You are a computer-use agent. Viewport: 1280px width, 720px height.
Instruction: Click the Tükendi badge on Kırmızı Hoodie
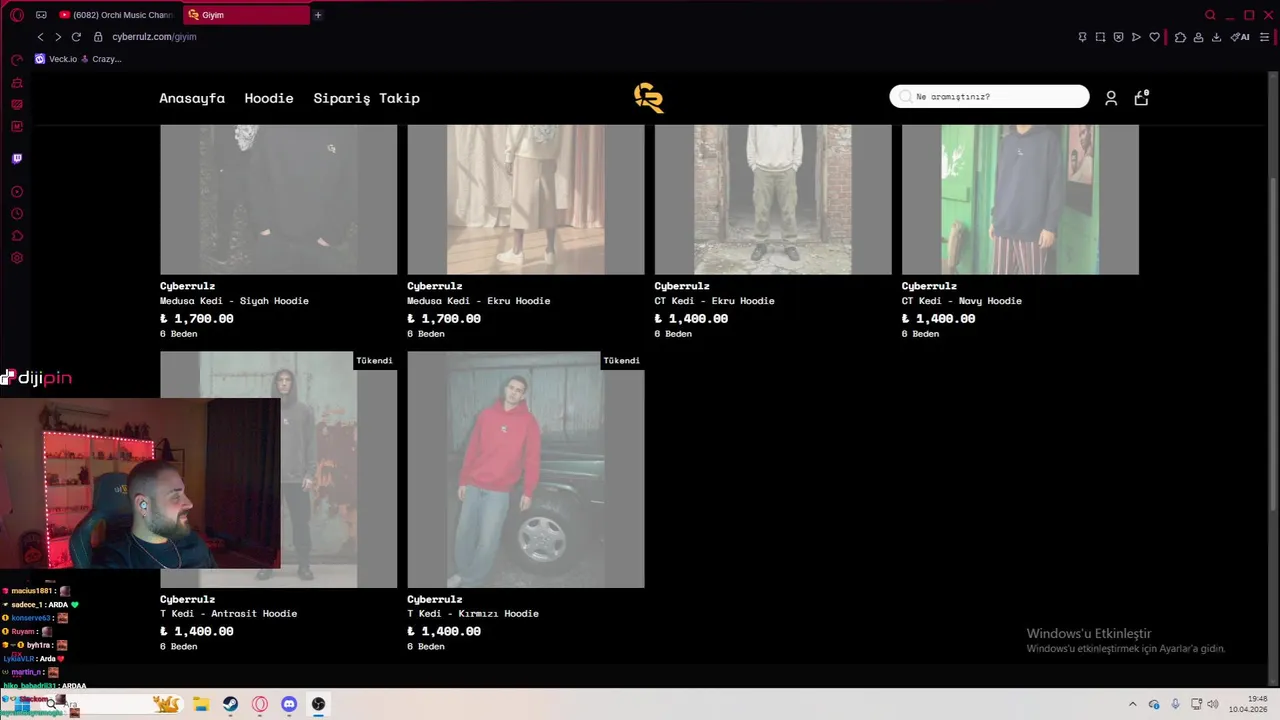pos(622,360)
